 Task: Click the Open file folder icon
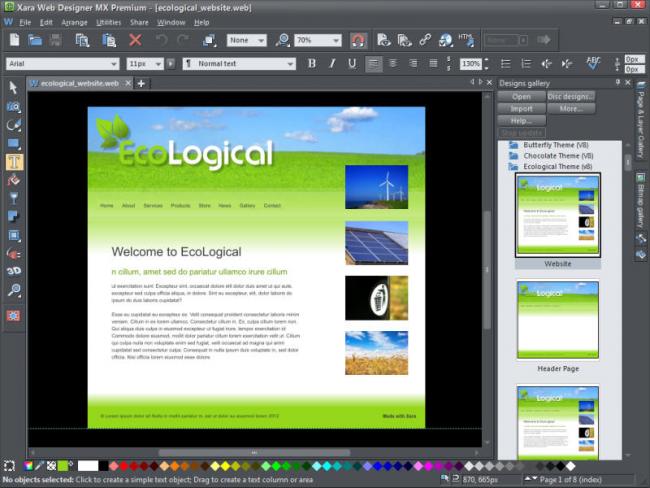coord(35,40)
